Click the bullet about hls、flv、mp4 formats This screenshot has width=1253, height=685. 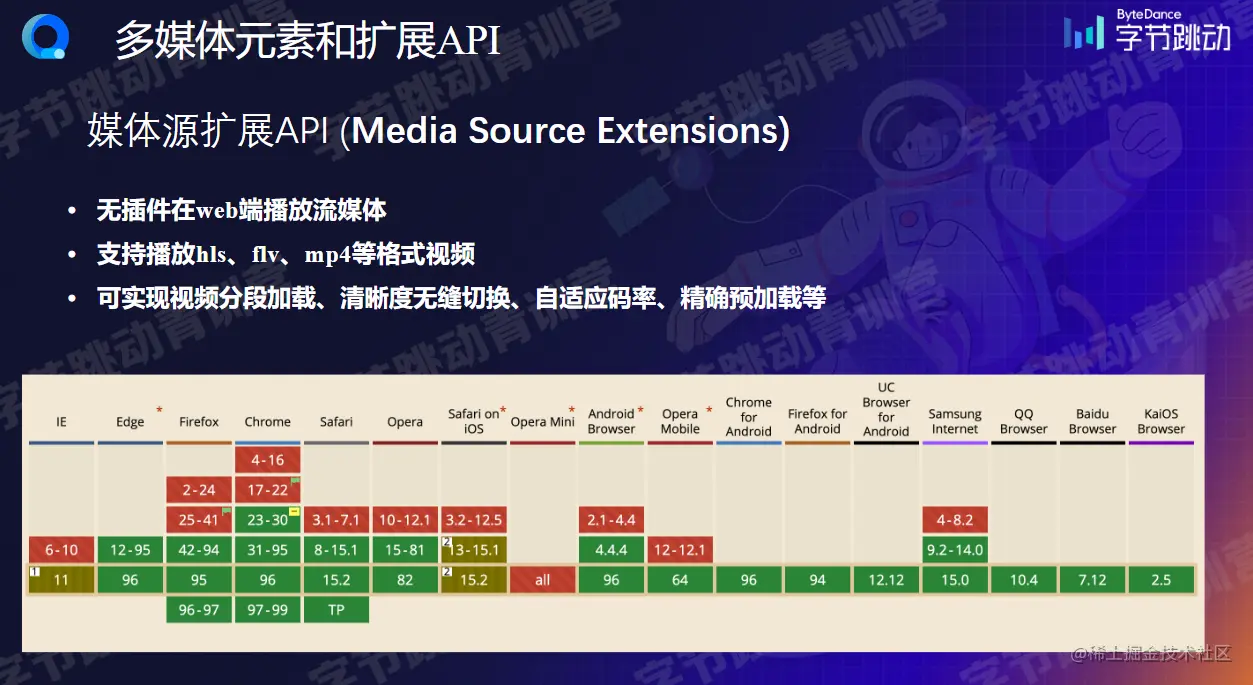(x=285, y=255)
